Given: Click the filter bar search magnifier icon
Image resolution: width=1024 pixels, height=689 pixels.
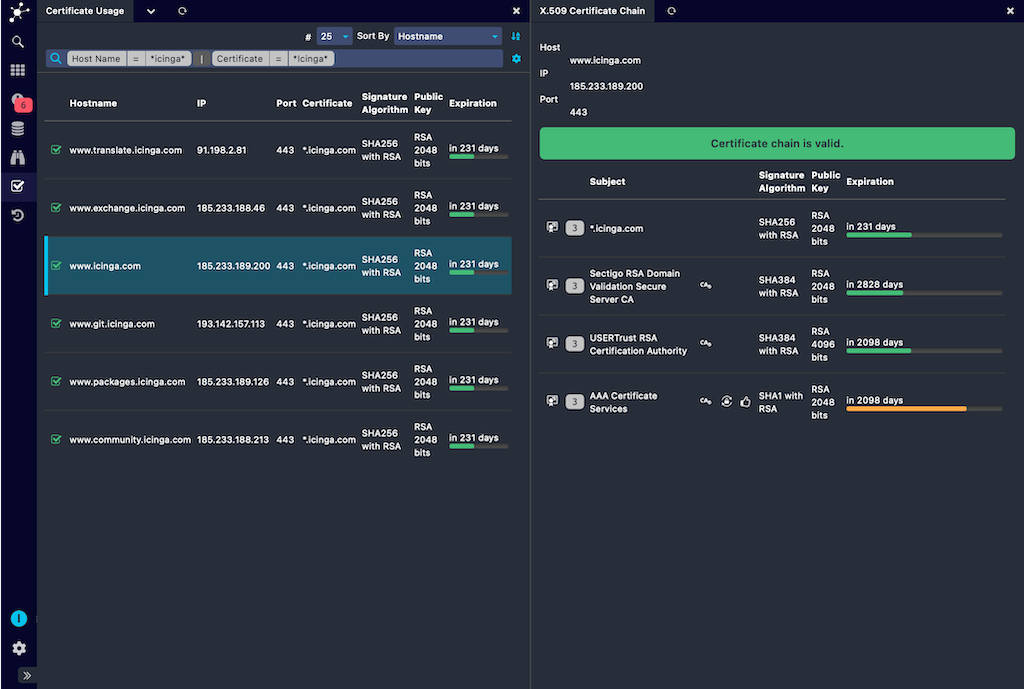Looking at the screenshot, I should (x=56, y=58).
